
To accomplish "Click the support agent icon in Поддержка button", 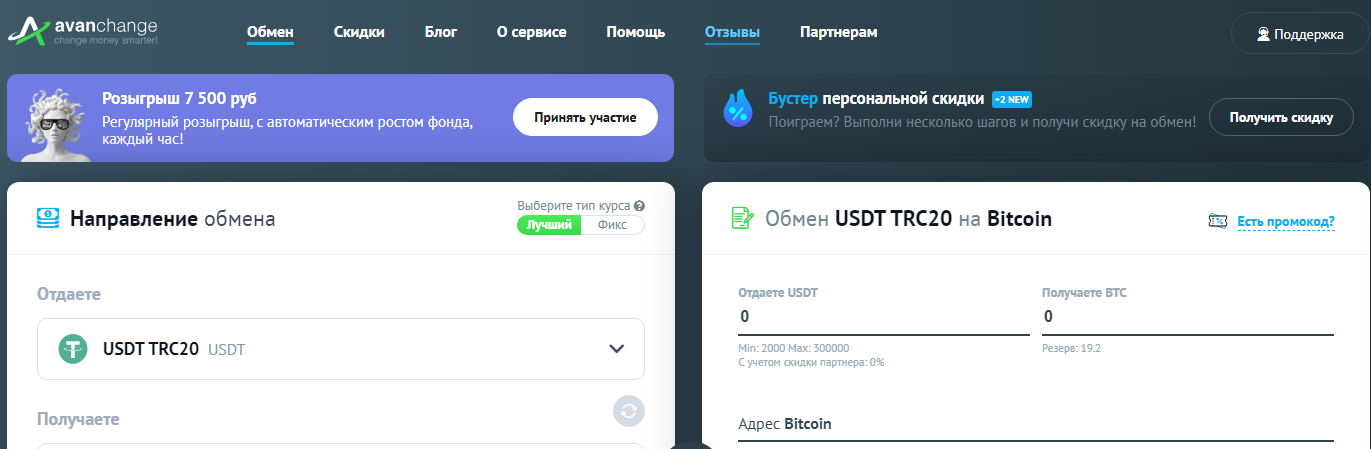I will click(1264, 34).
